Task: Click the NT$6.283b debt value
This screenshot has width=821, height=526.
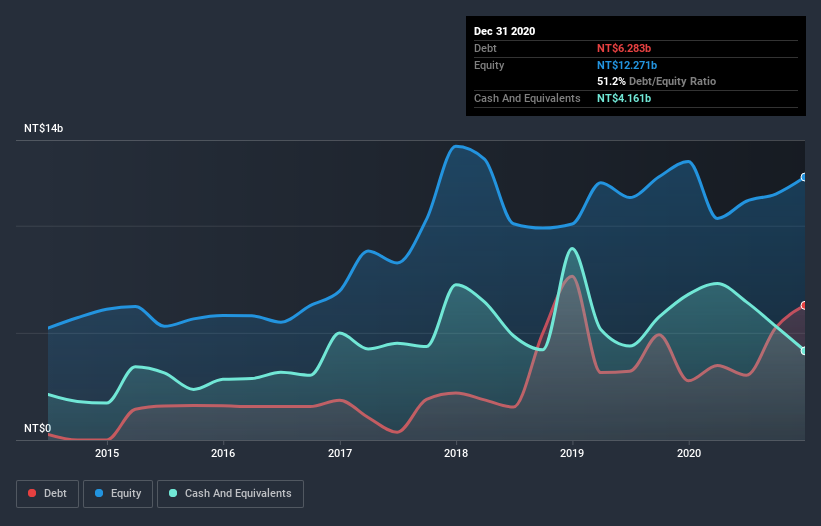Action: (624, 48)
